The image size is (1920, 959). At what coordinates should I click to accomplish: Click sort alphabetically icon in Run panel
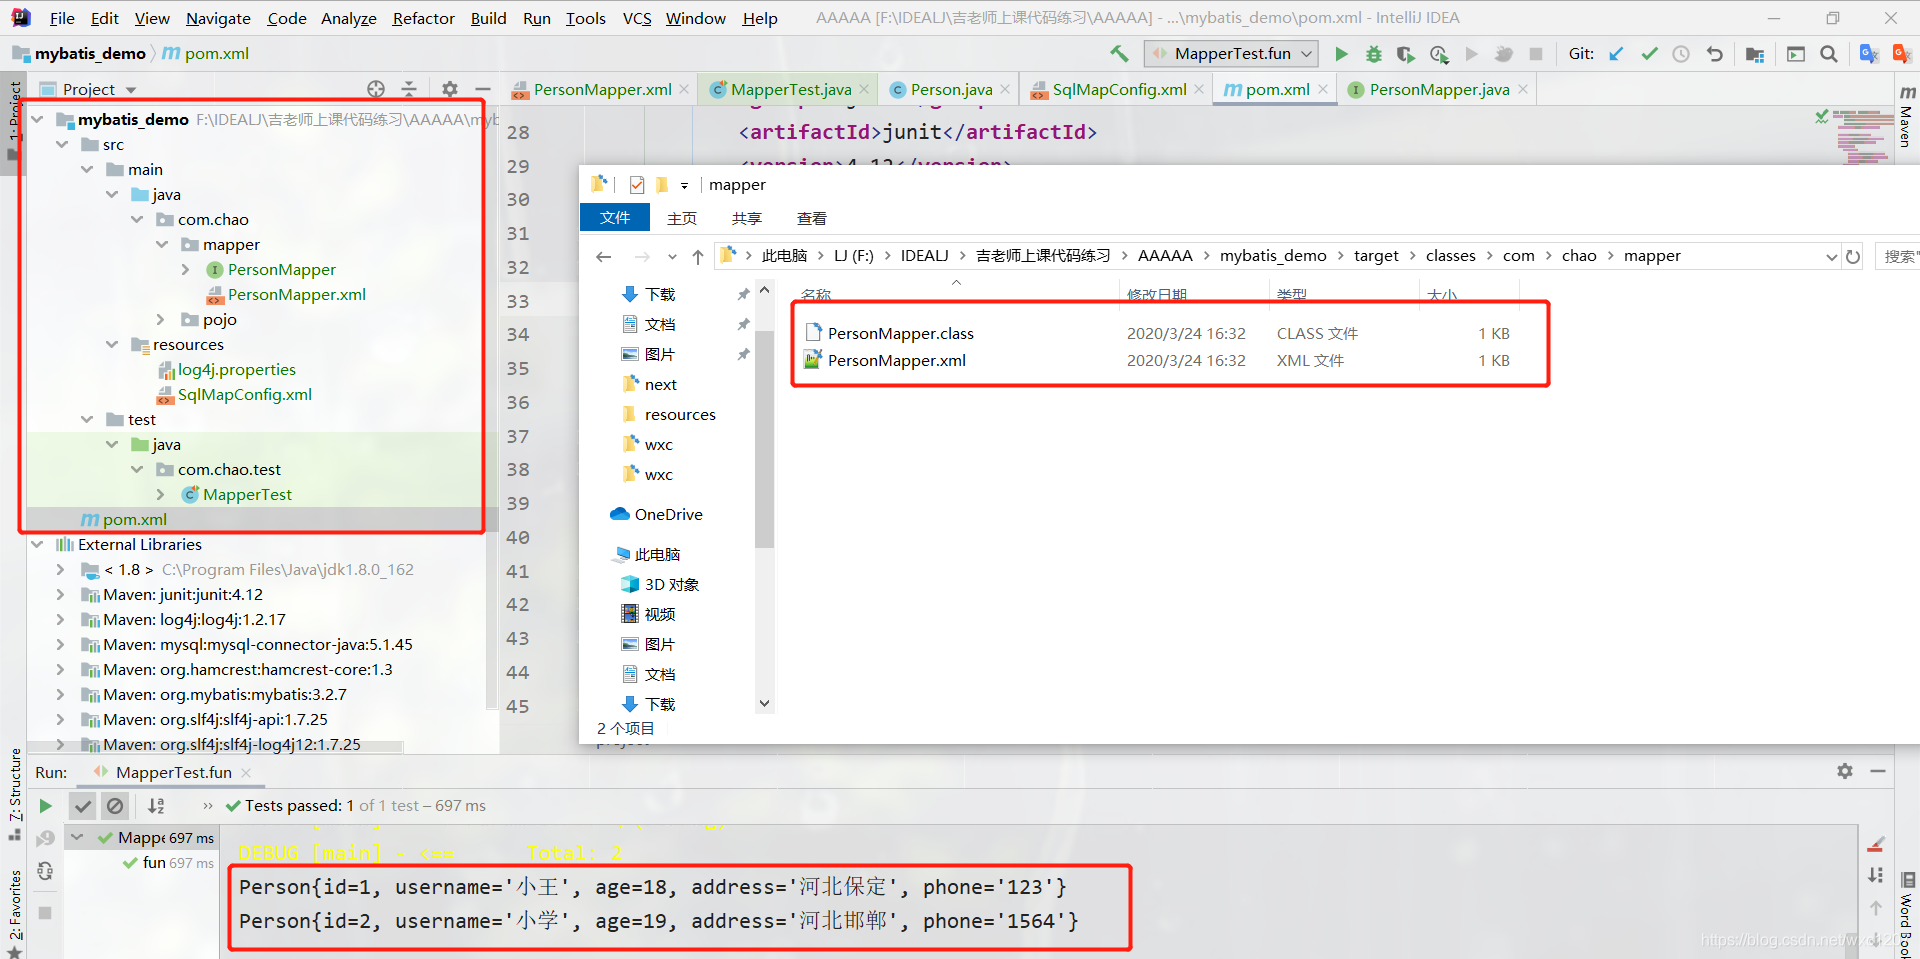pyautogui.click(x=156, y=806)
